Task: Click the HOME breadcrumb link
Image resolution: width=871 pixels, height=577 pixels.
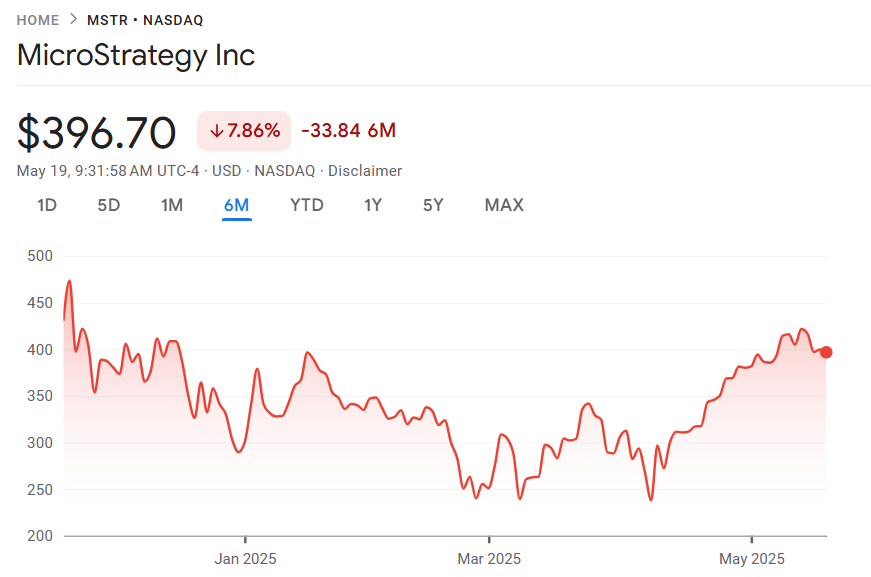Action: [x=38, y=20]
